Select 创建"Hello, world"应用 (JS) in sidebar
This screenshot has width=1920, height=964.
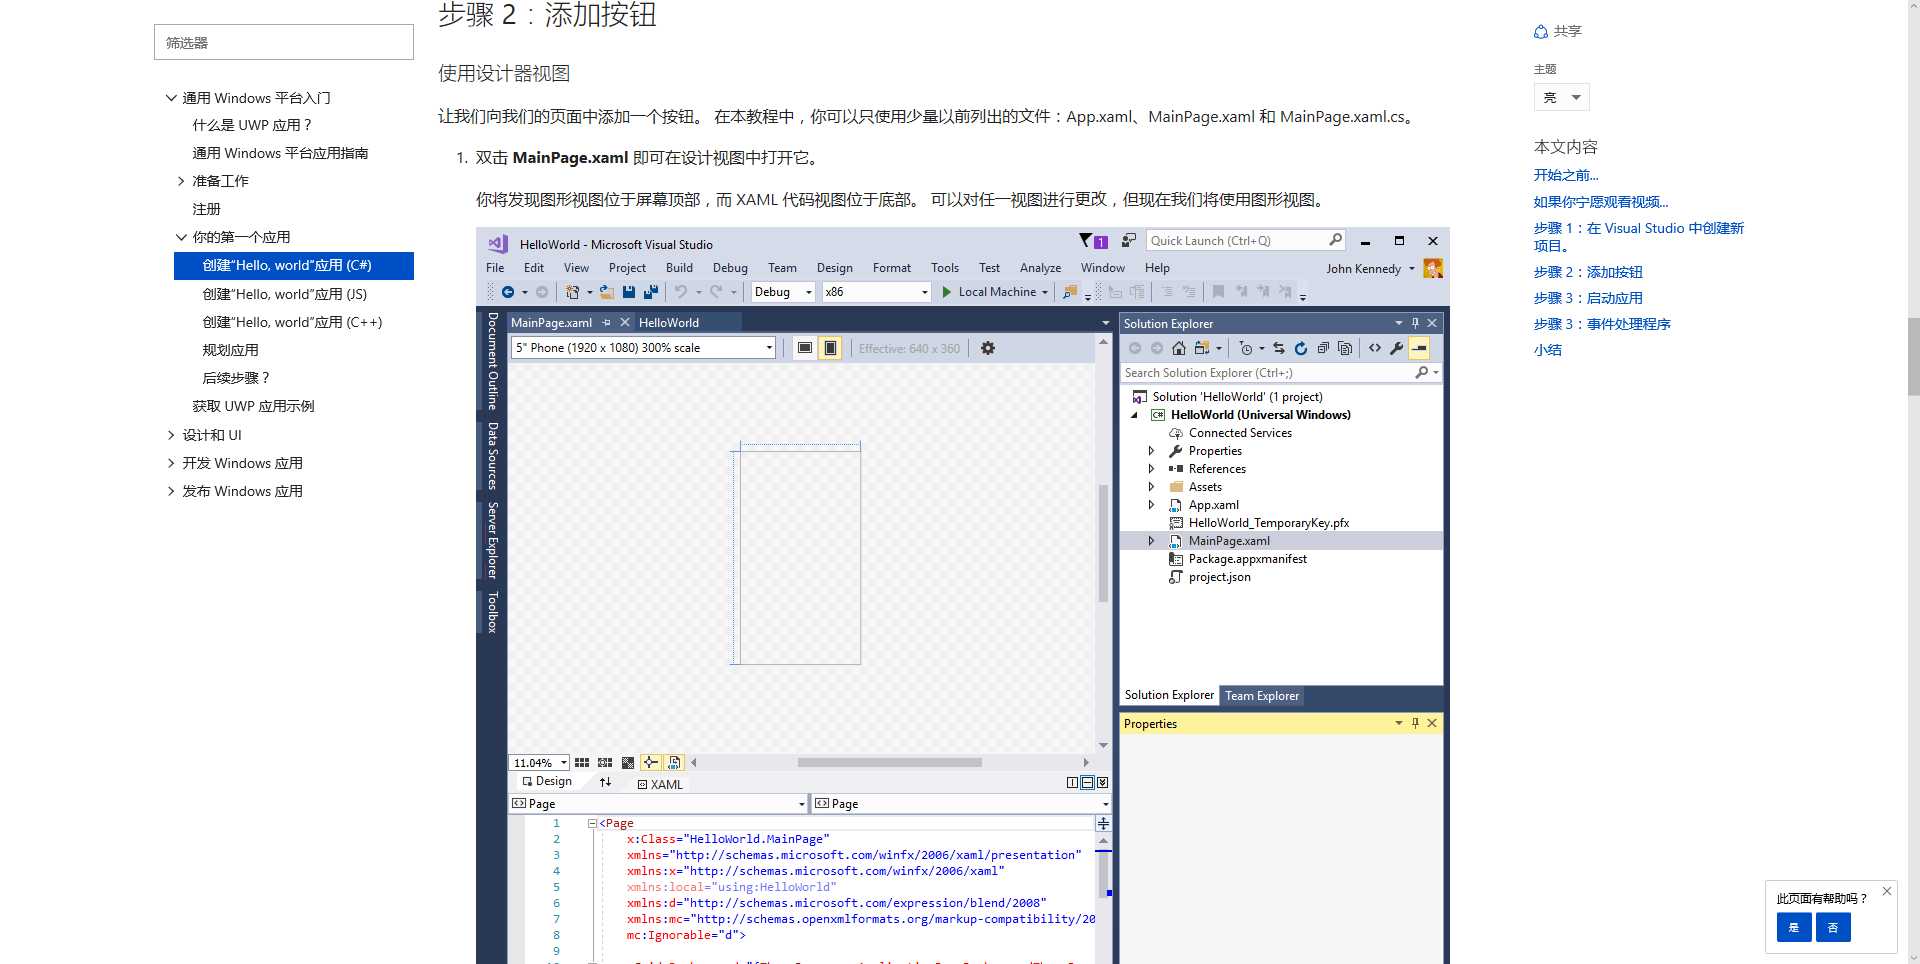[x=285, y=294]
